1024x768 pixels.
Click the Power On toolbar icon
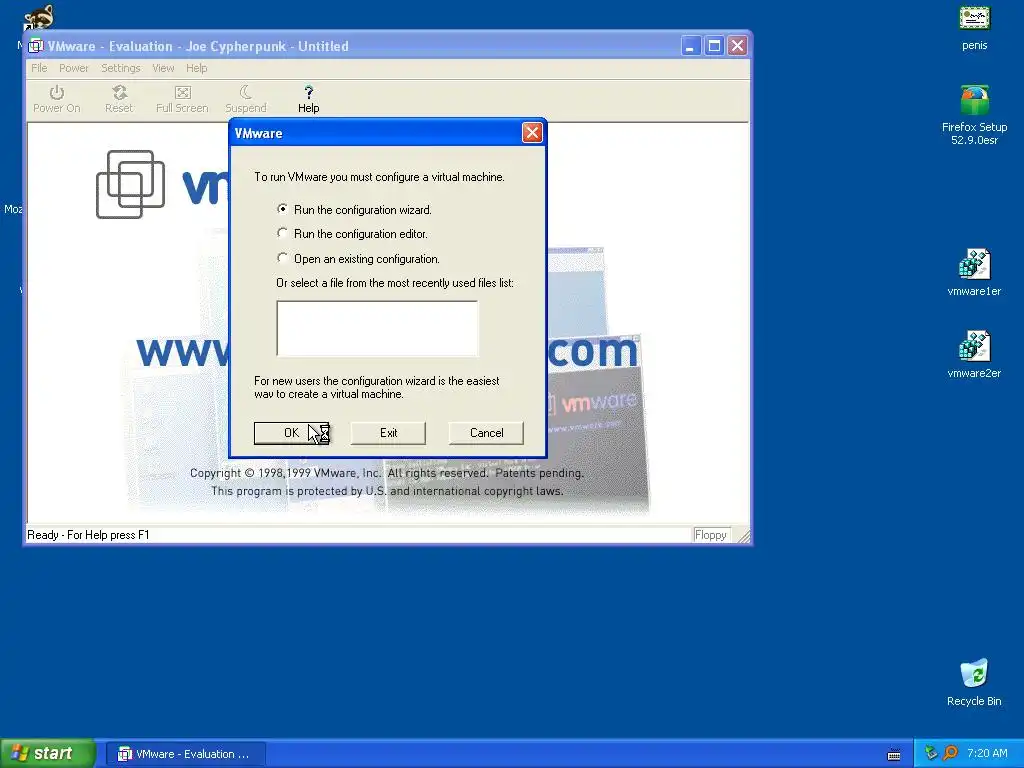pyautogui.click(x=57, y=99)
